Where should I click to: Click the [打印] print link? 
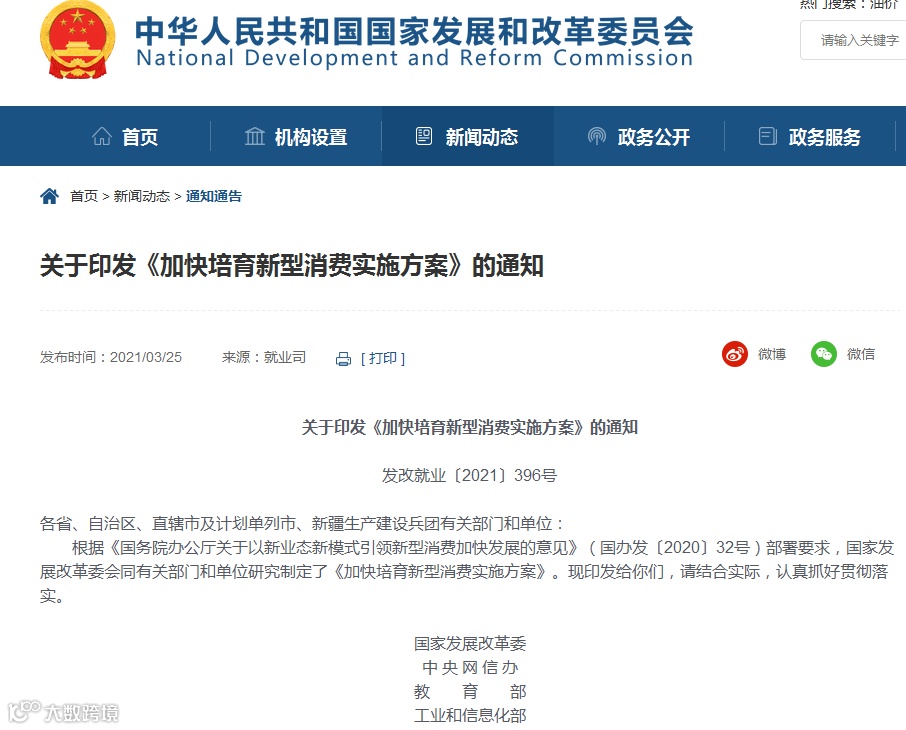(383, 358)
